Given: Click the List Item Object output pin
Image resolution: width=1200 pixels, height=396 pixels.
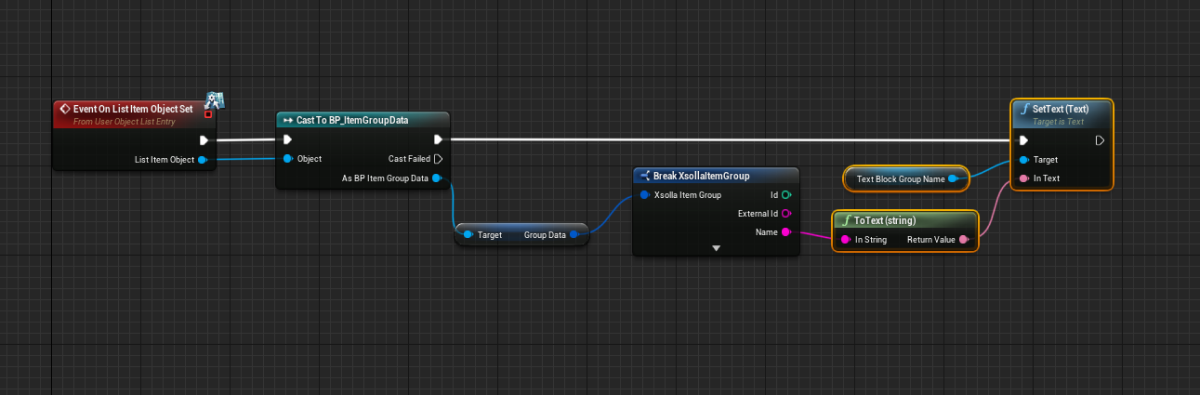Looking at the screenshot, I should [x=202, y=159].
